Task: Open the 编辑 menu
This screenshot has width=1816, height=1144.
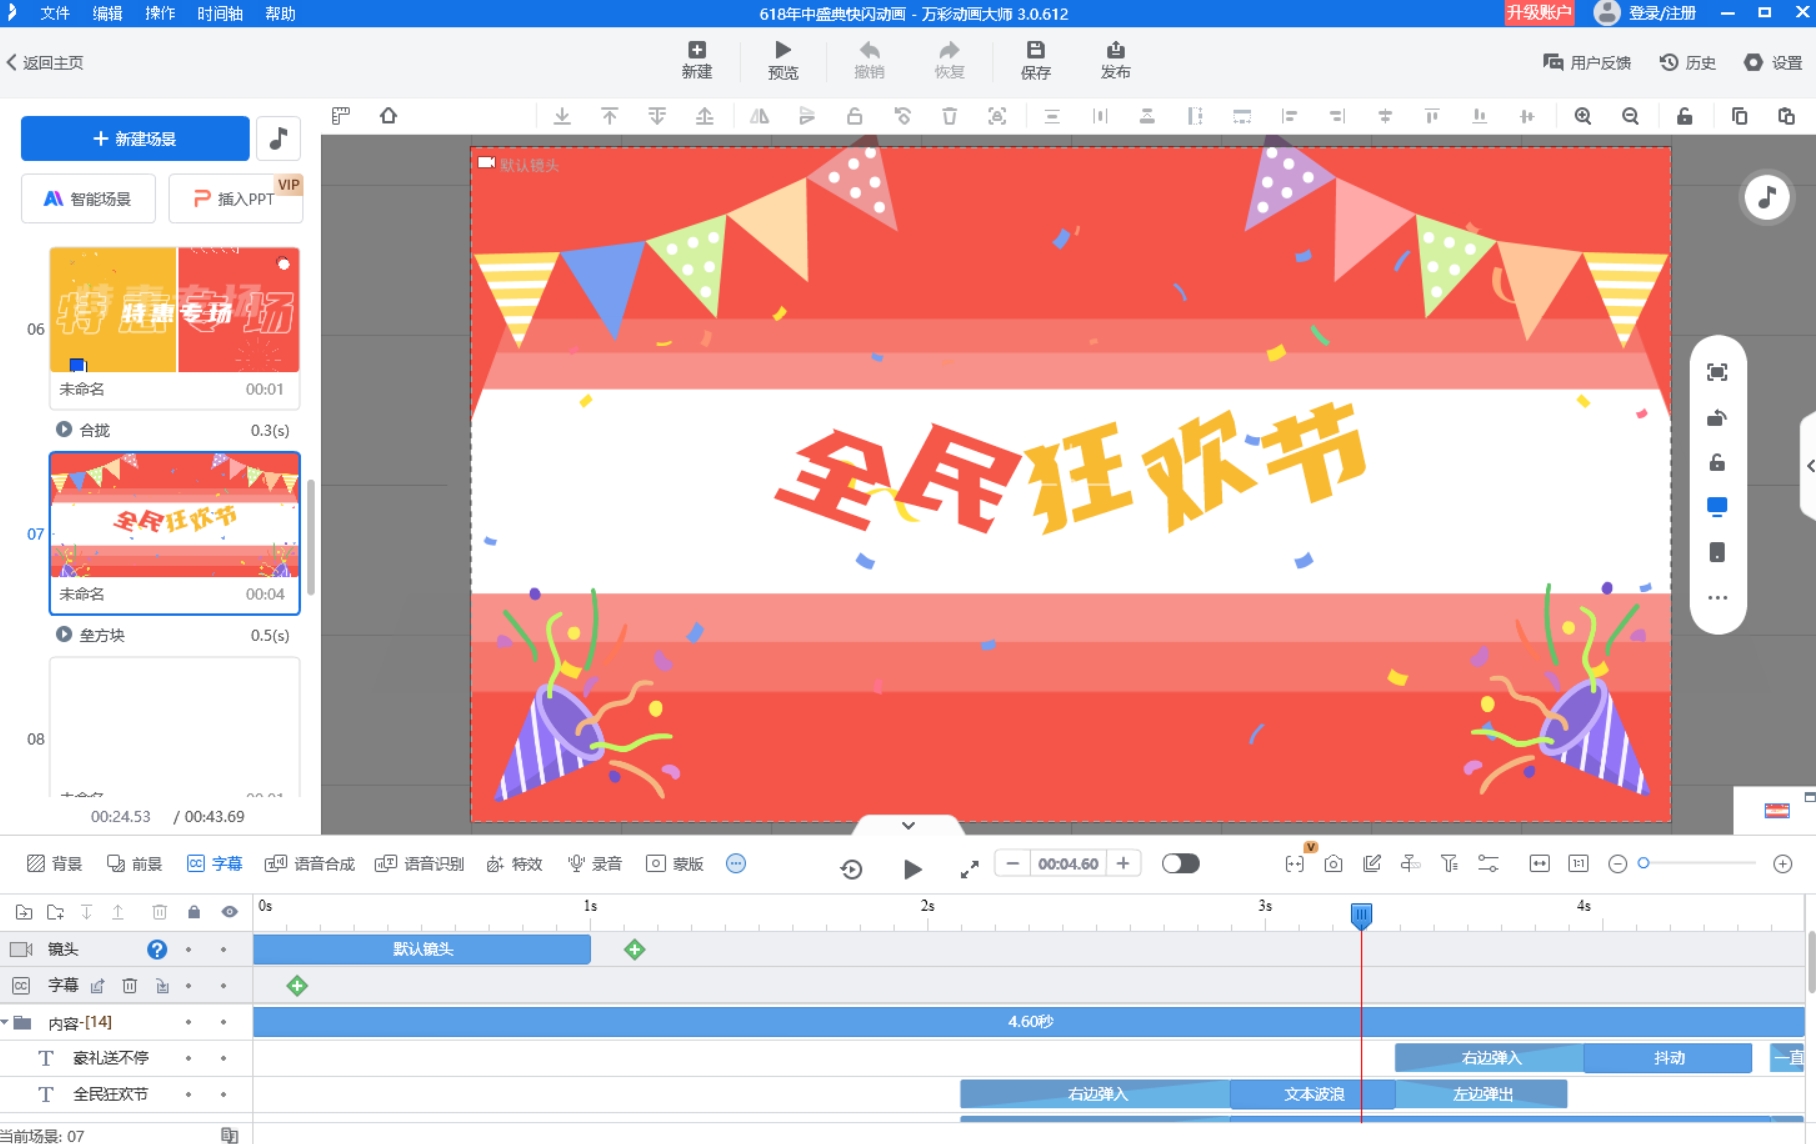Action: (107, 13)
